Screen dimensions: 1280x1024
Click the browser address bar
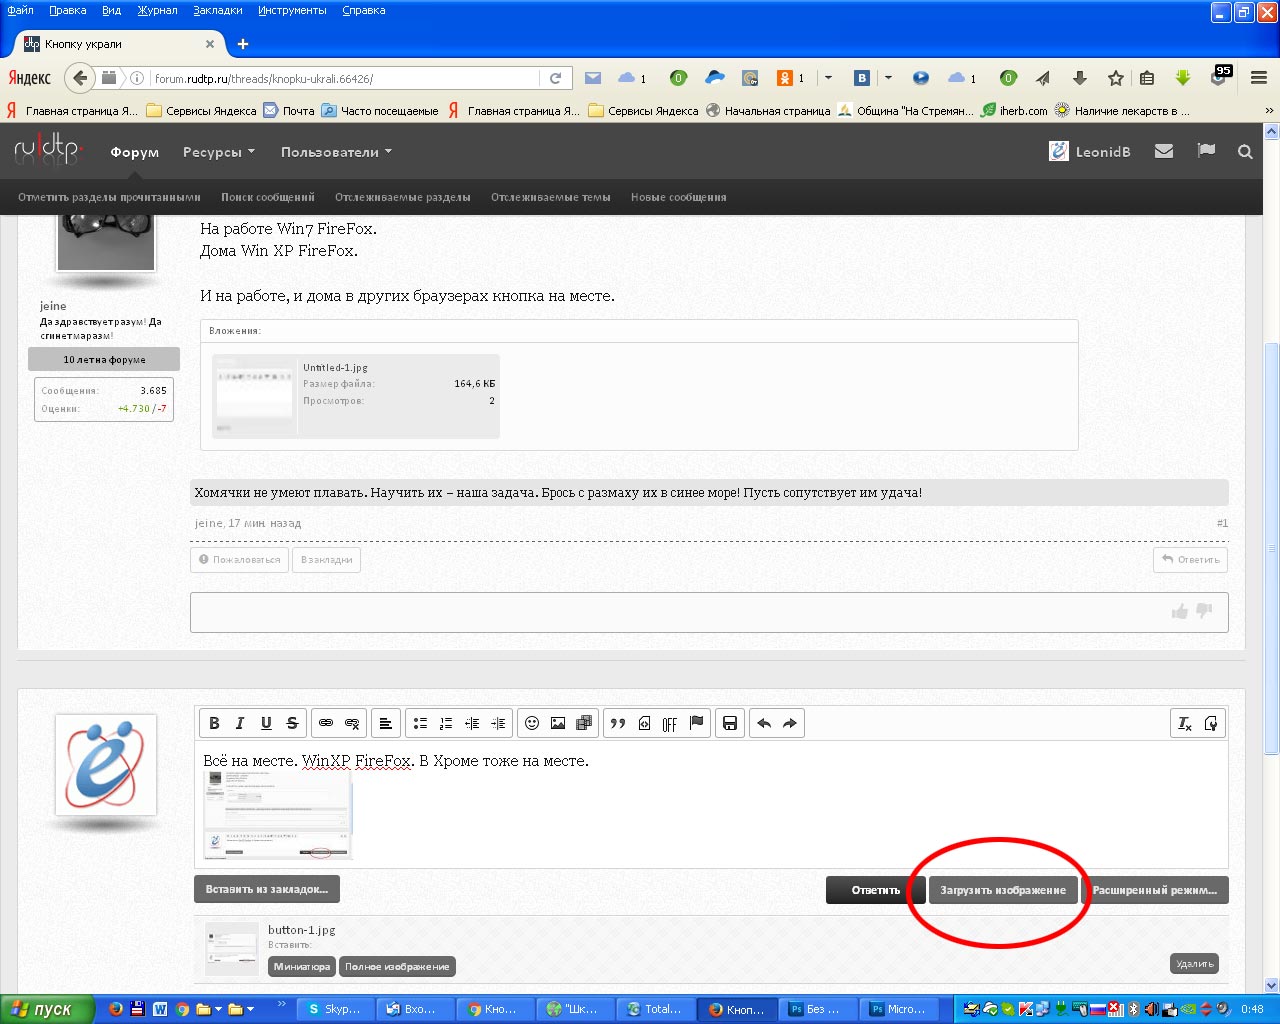click(x=342, y=78)
